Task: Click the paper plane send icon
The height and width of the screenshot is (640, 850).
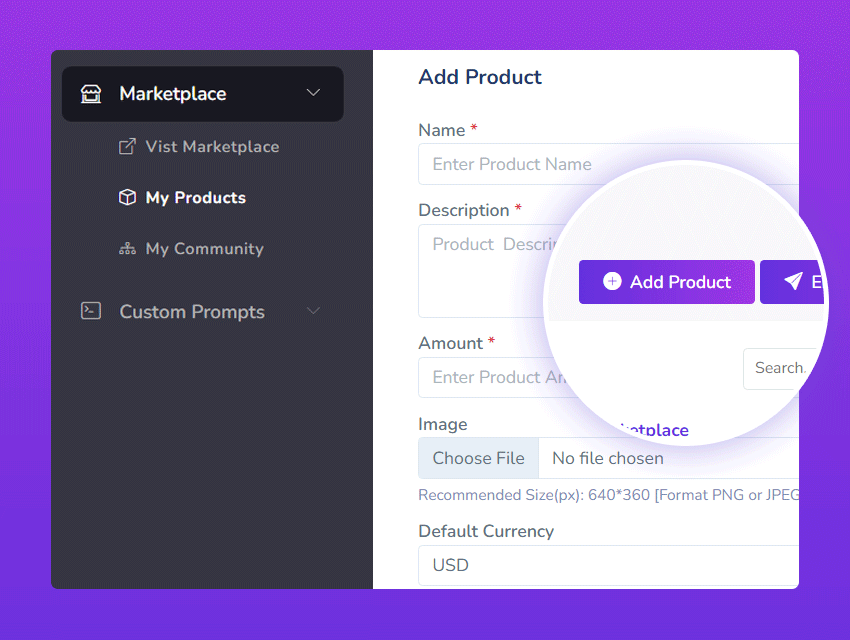Action: 793,282
